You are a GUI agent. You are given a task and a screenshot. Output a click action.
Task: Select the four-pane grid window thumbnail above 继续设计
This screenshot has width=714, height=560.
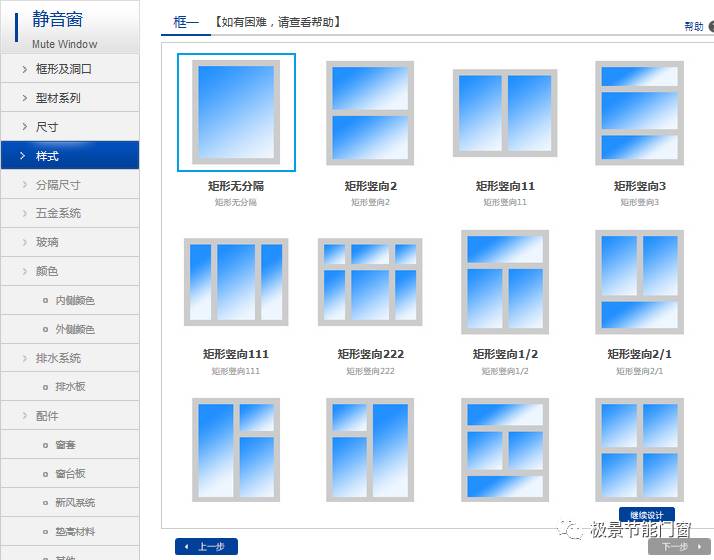[x=639, y=449]
